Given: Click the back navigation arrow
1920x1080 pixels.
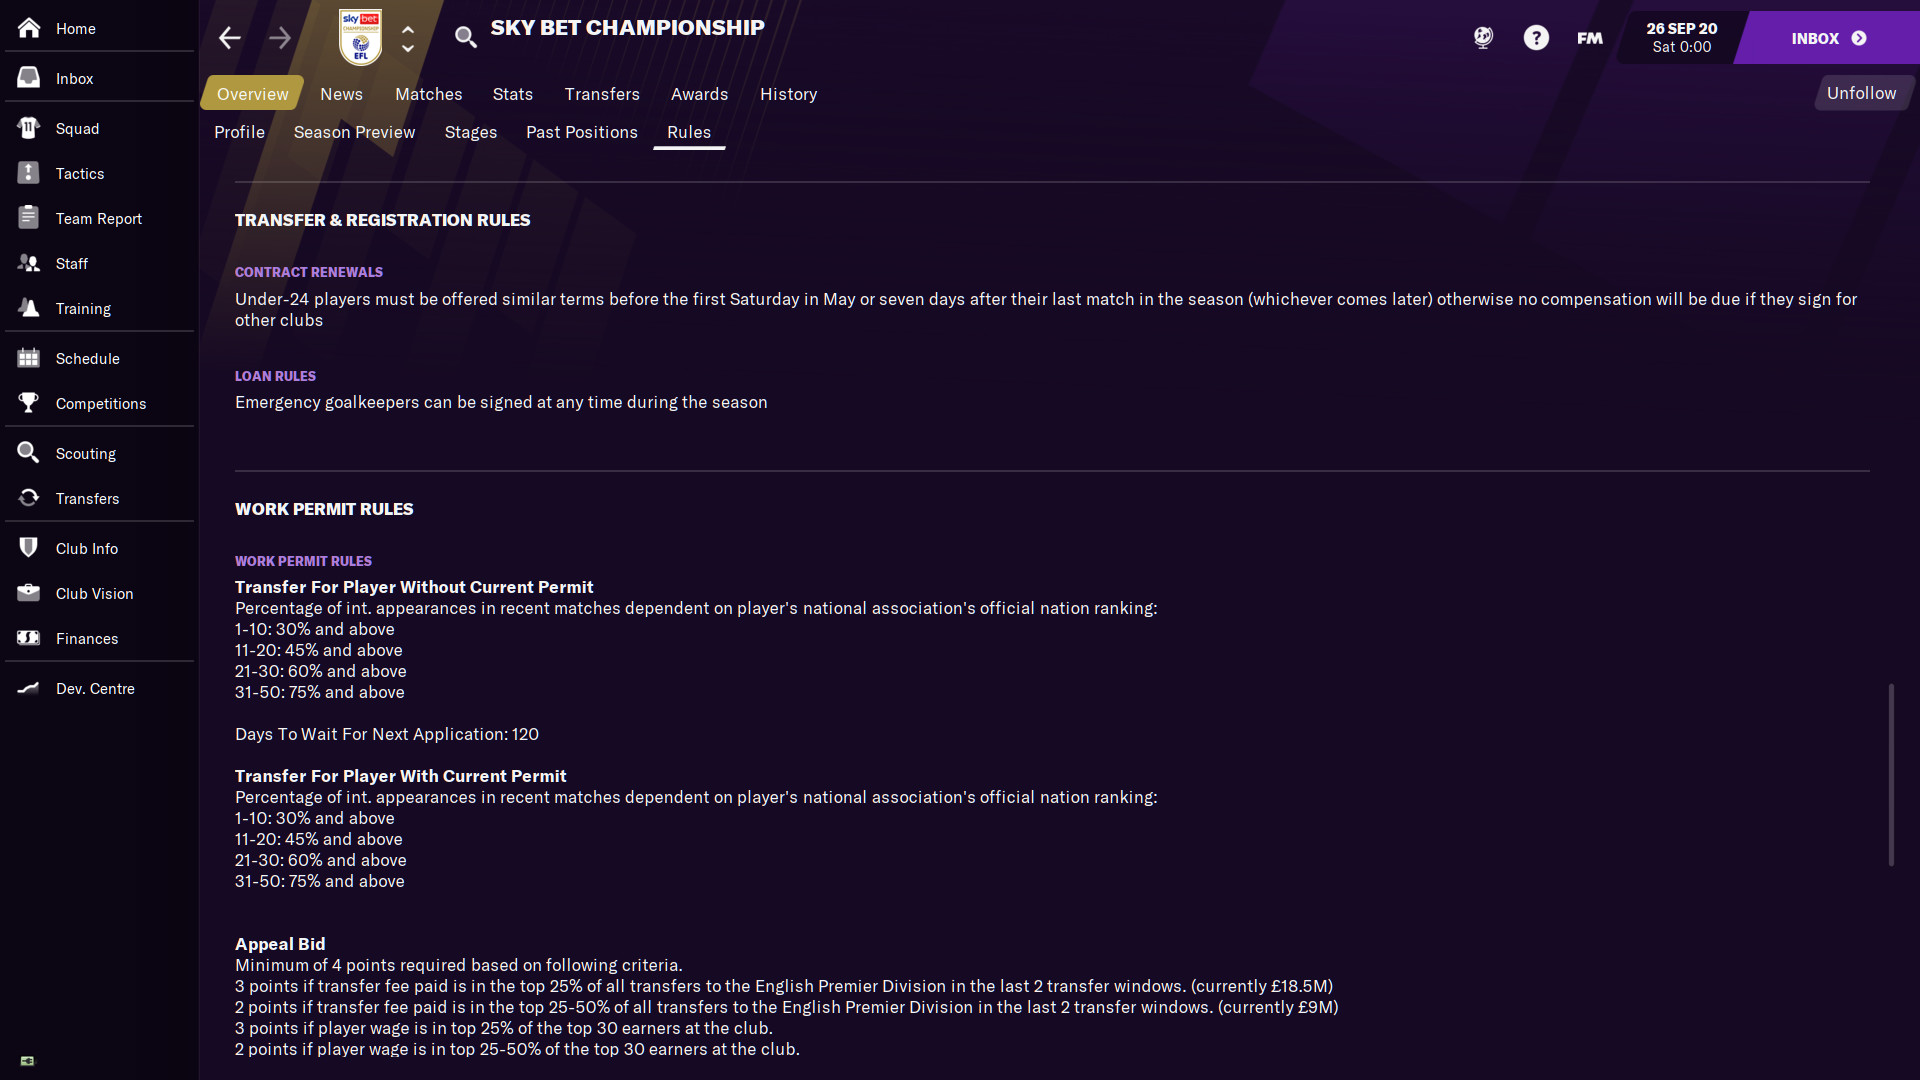Looking at the screenshot, I should [x=229, y=37].
